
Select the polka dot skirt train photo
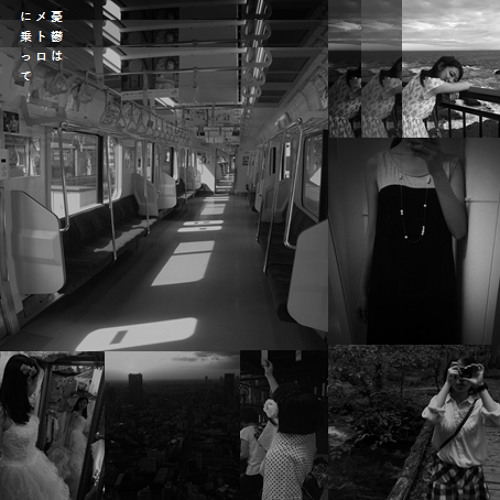click(284, 425)
